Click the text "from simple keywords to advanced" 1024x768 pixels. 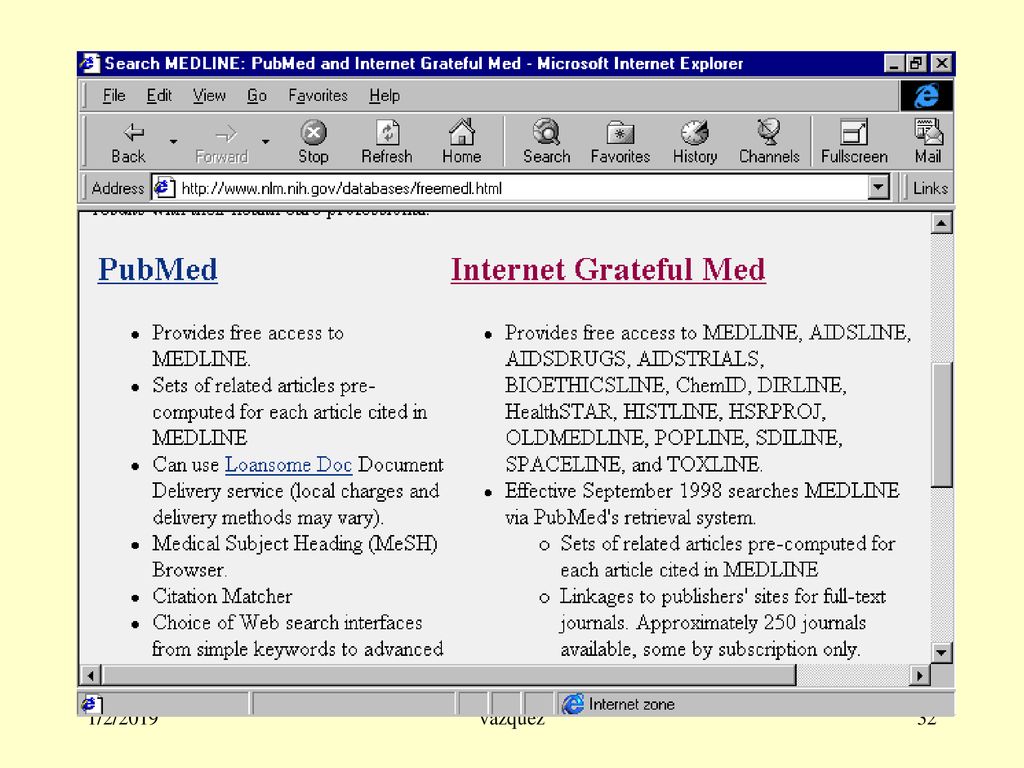(x=298, y=649)
